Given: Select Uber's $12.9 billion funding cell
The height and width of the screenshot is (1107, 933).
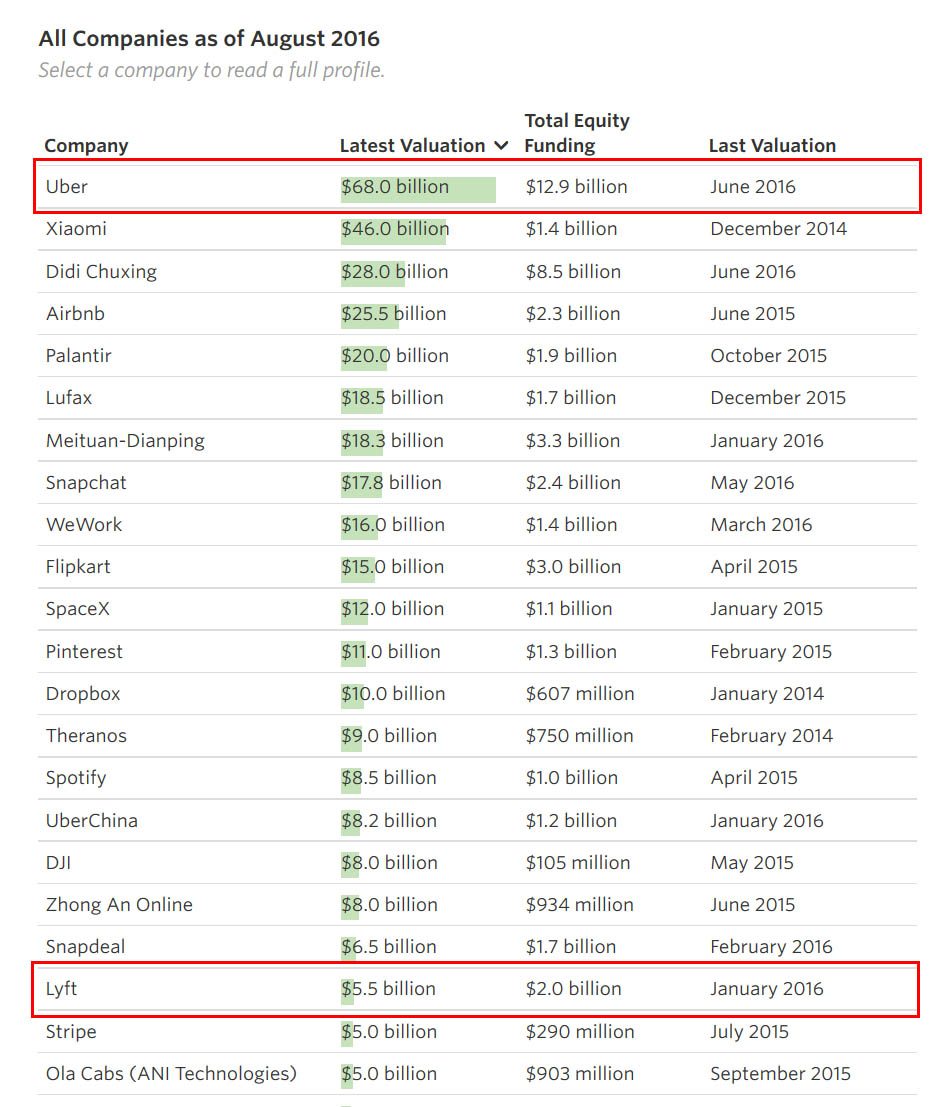Looking at the screenshot, I should coord(578,187).
